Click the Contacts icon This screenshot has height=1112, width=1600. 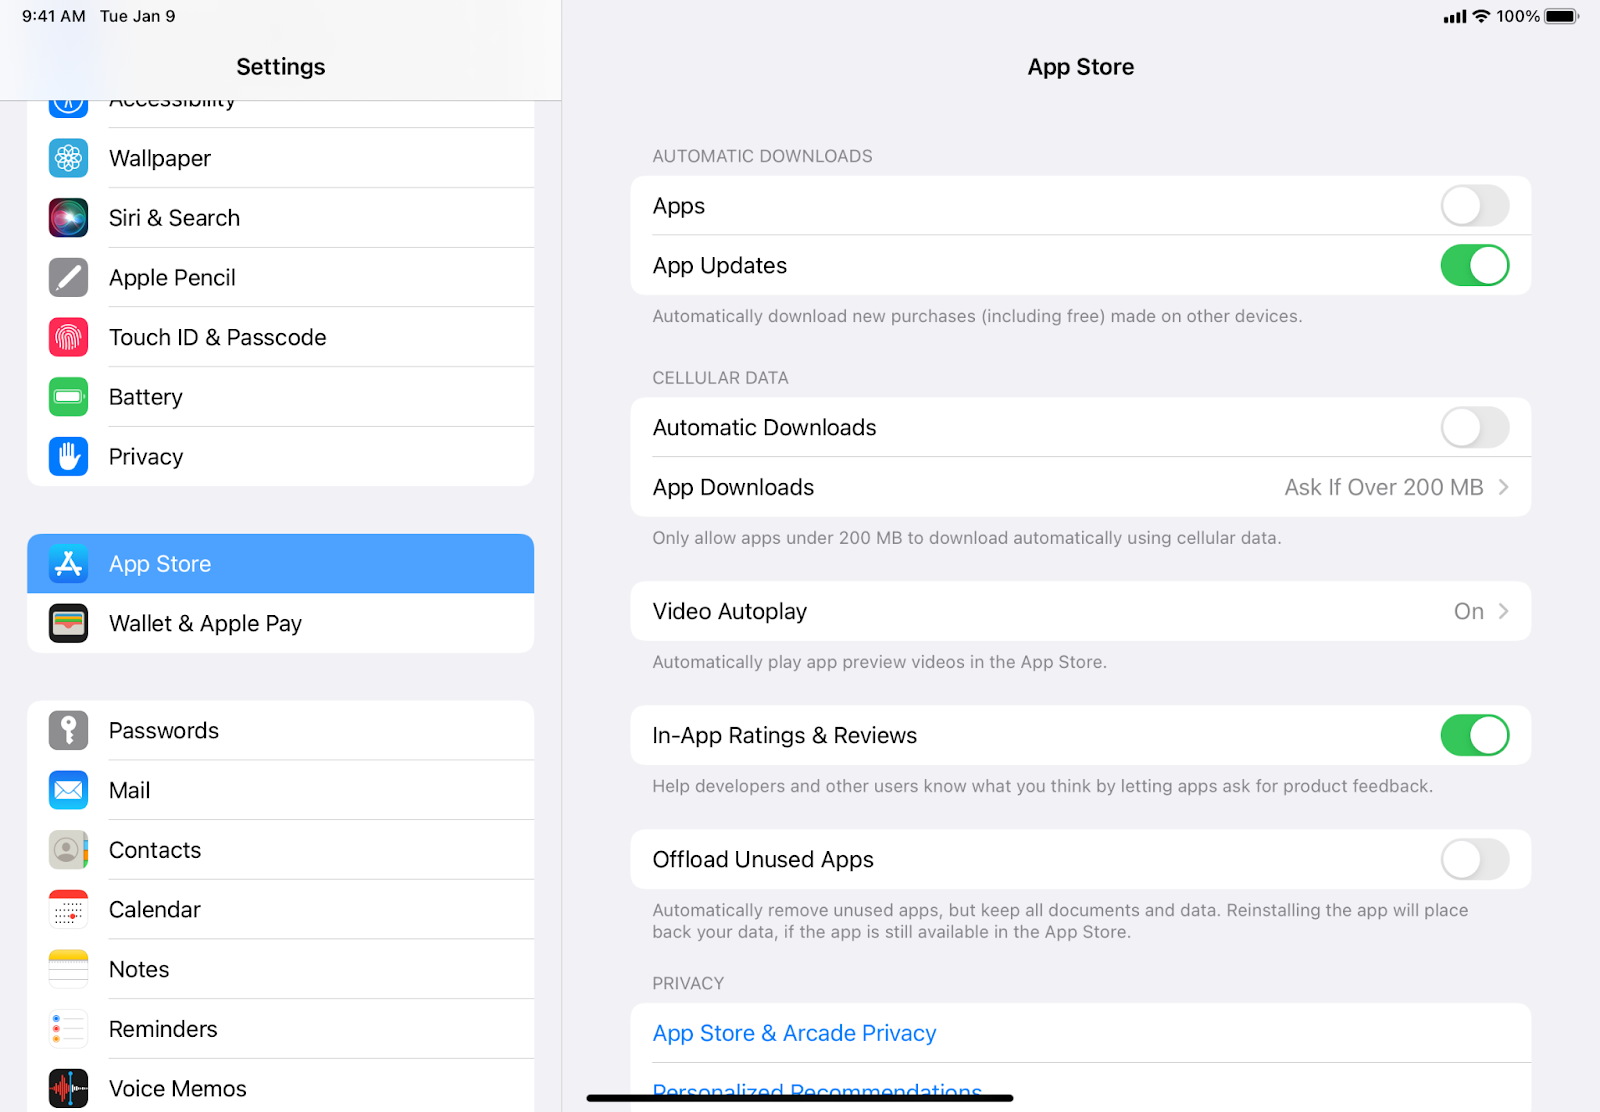point(68,850)
